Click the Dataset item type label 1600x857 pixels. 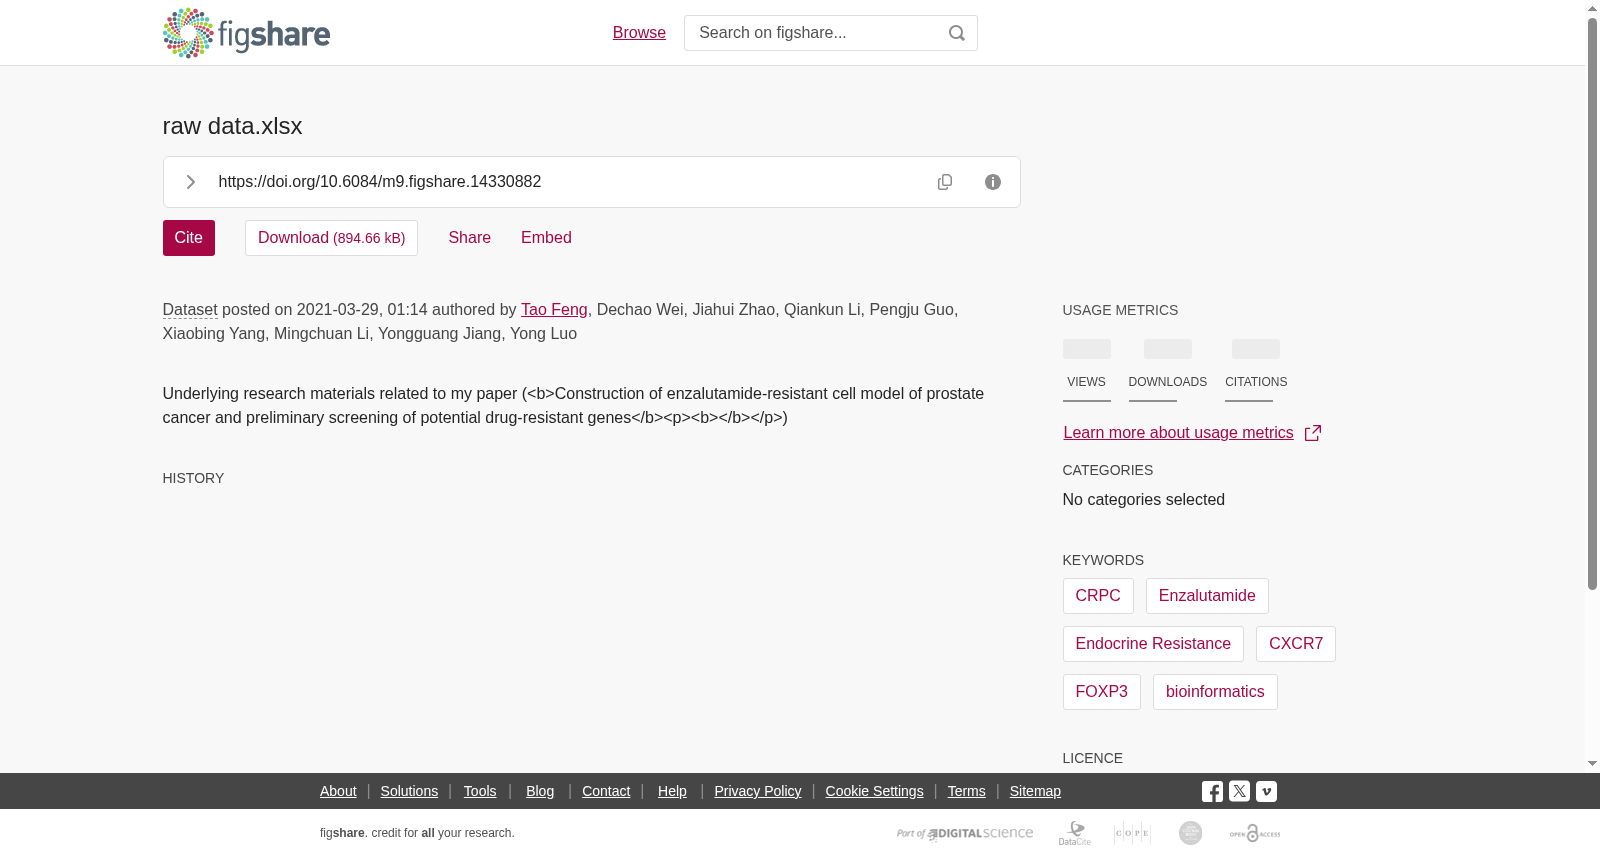[x=190, y=310]
